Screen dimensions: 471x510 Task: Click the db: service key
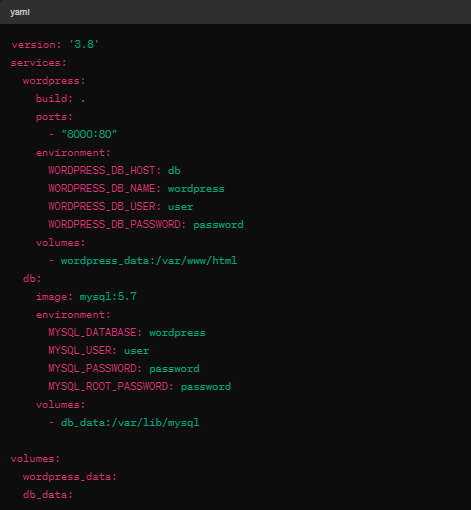(x=32, y=279)
